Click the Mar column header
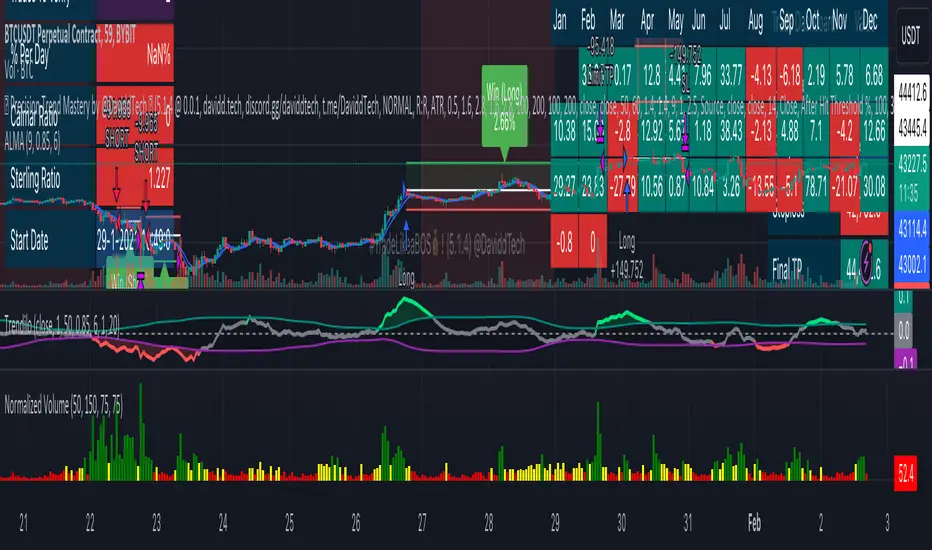932x550 pixels. [616, 21]
